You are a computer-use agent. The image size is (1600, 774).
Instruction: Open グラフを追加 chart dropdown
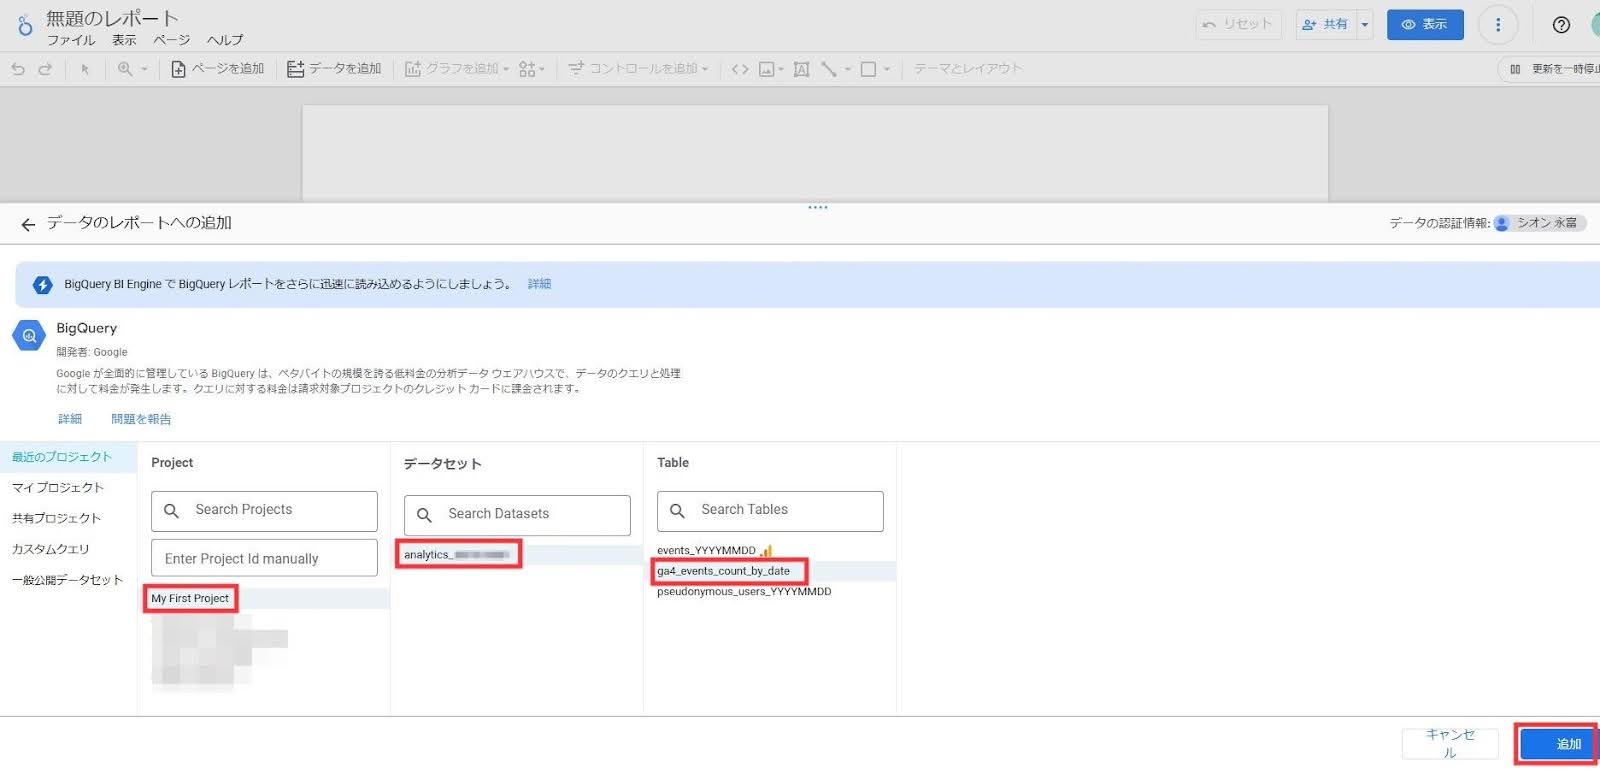pyautogui.click(x=457, y=69)
